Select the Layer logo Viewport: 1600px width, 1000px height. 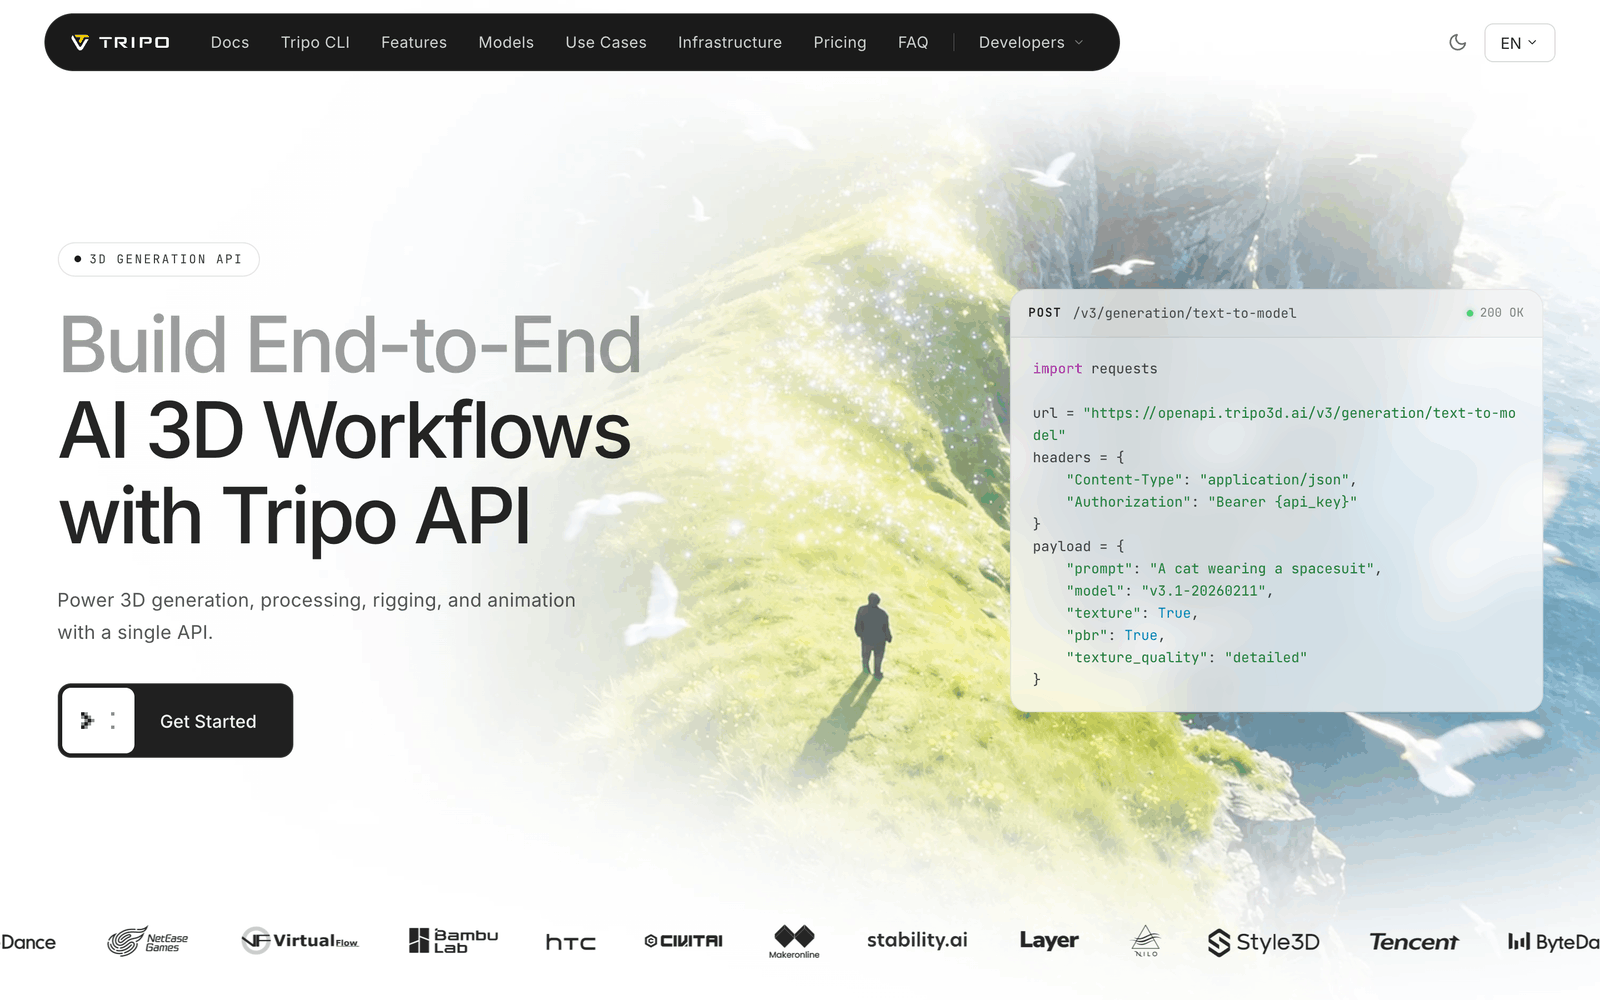tap(1049, 940)
